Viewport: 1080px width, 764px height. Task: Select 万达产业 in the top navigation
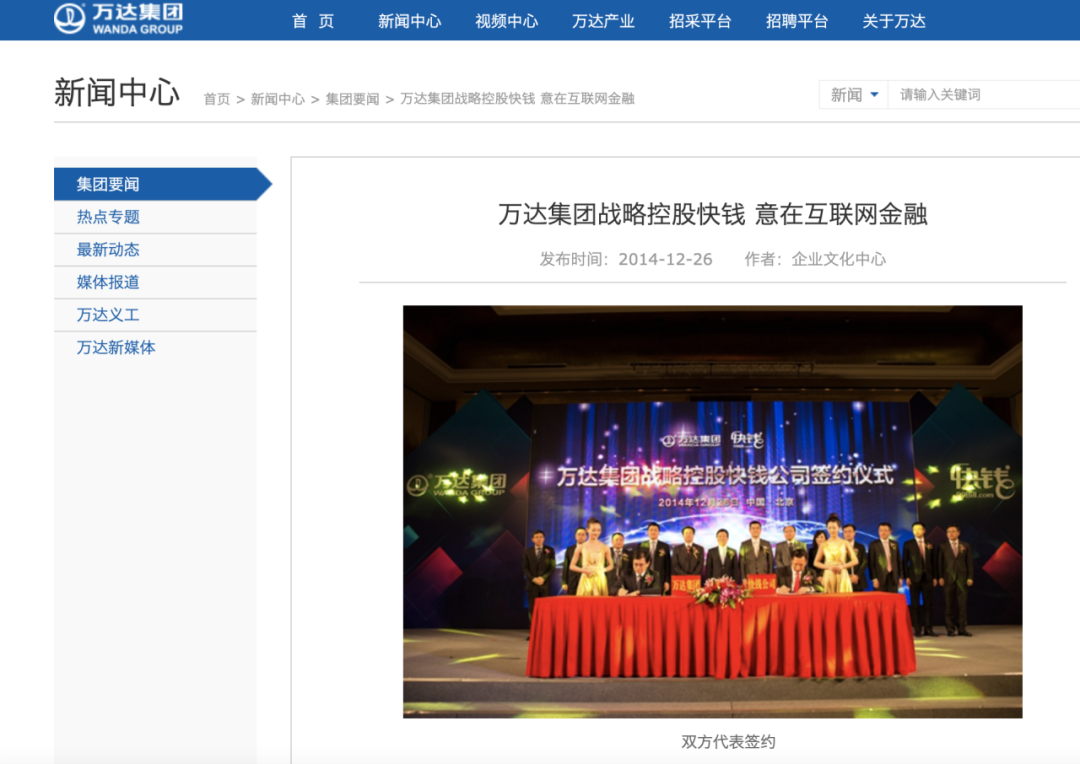point(603,21)
